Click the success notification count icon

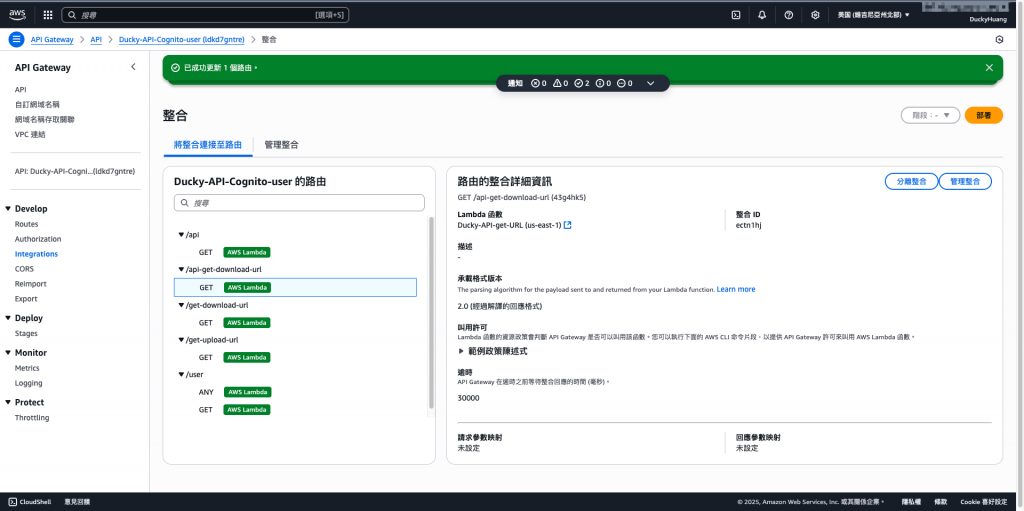coord(578,83)
